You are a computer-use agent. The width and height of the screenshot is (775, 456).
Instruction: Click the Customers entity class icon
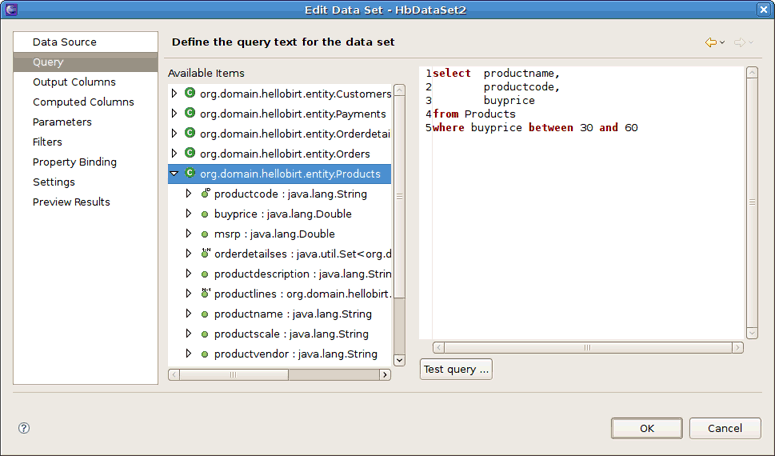[x=190, y=93]
